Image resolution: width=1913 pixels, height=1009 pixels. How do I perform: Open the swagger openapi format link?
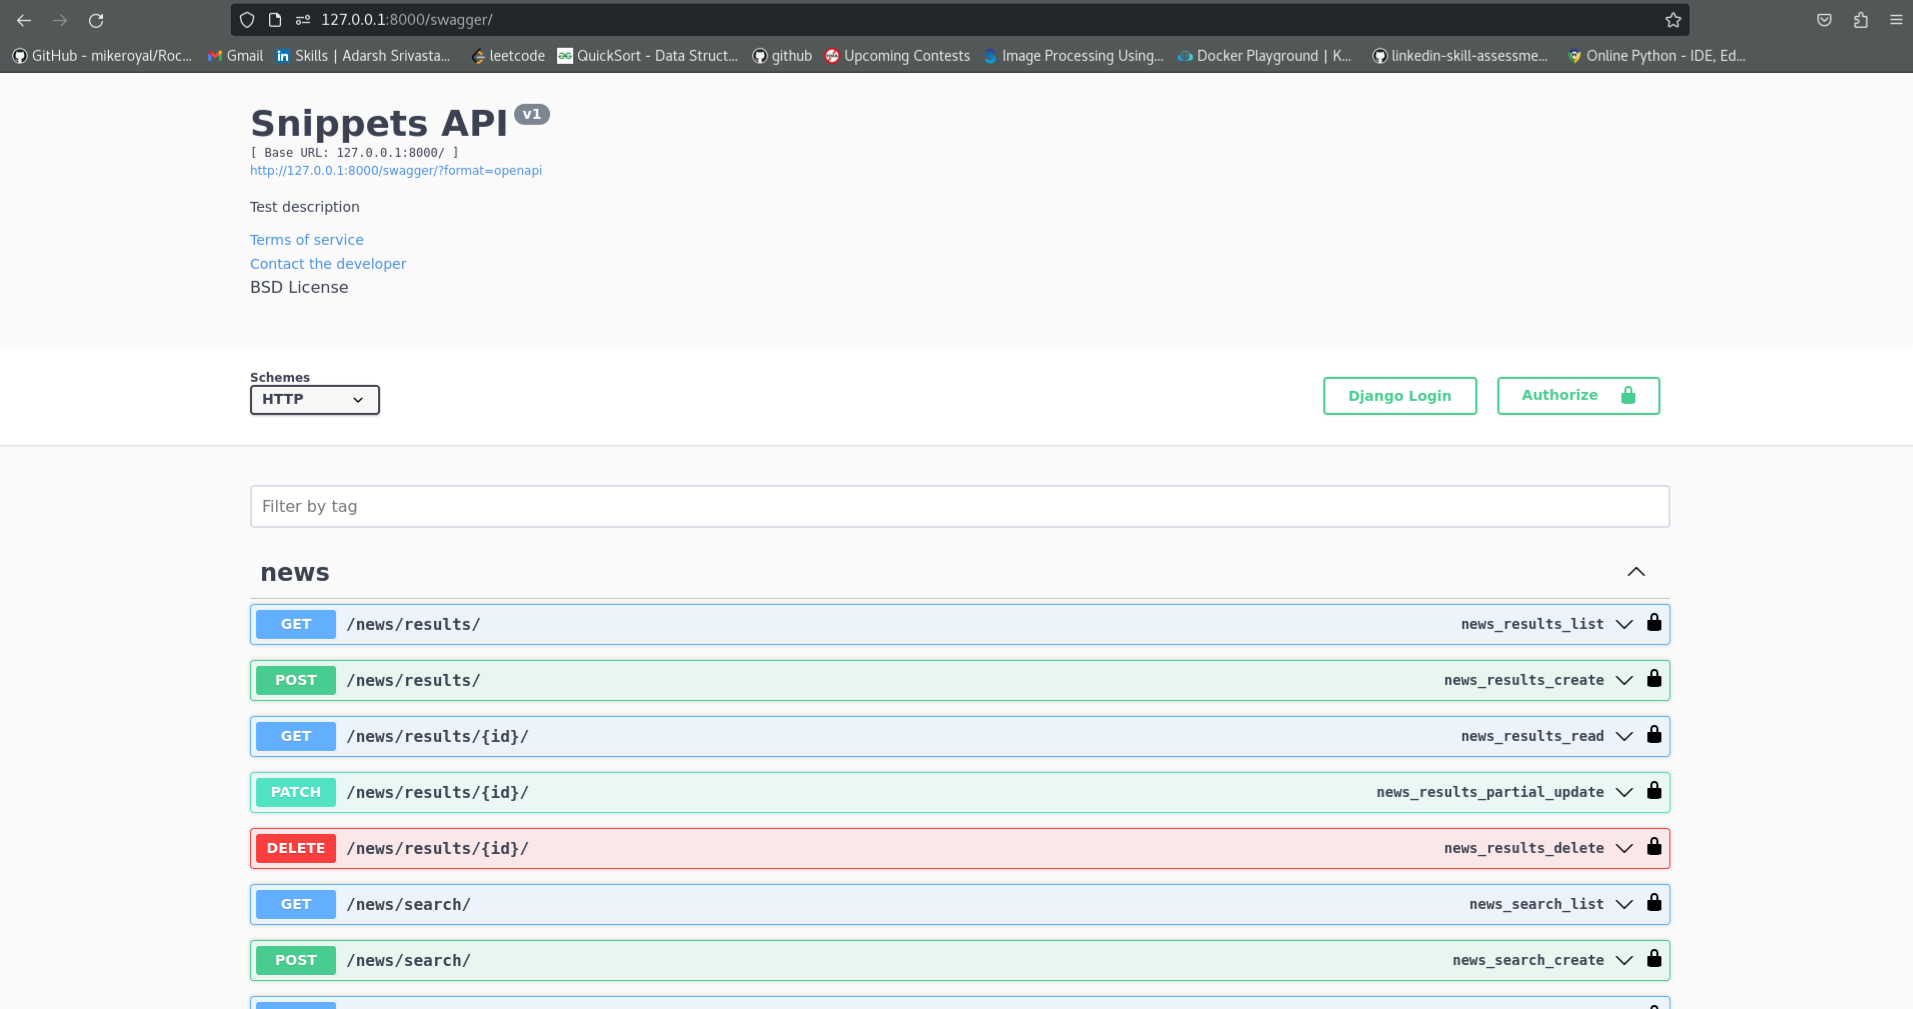pyautogui.click(x=396, y=171)
